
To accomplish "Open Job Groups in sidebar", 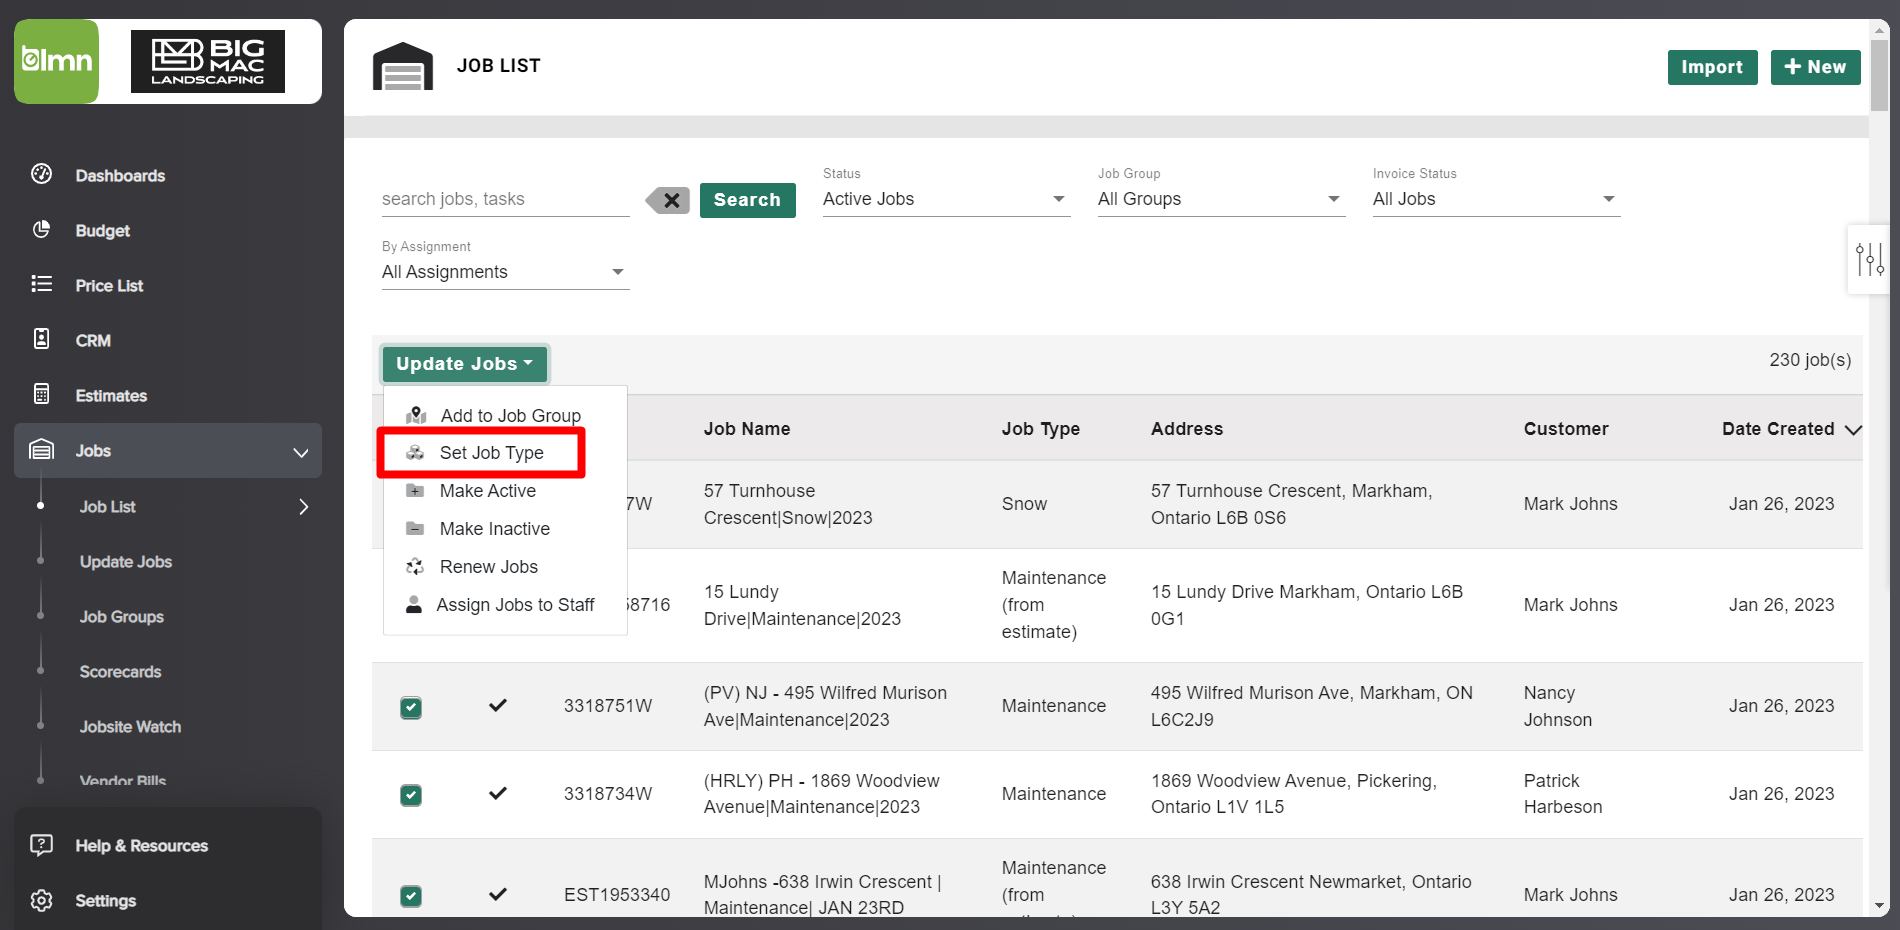I will [122, 617].
